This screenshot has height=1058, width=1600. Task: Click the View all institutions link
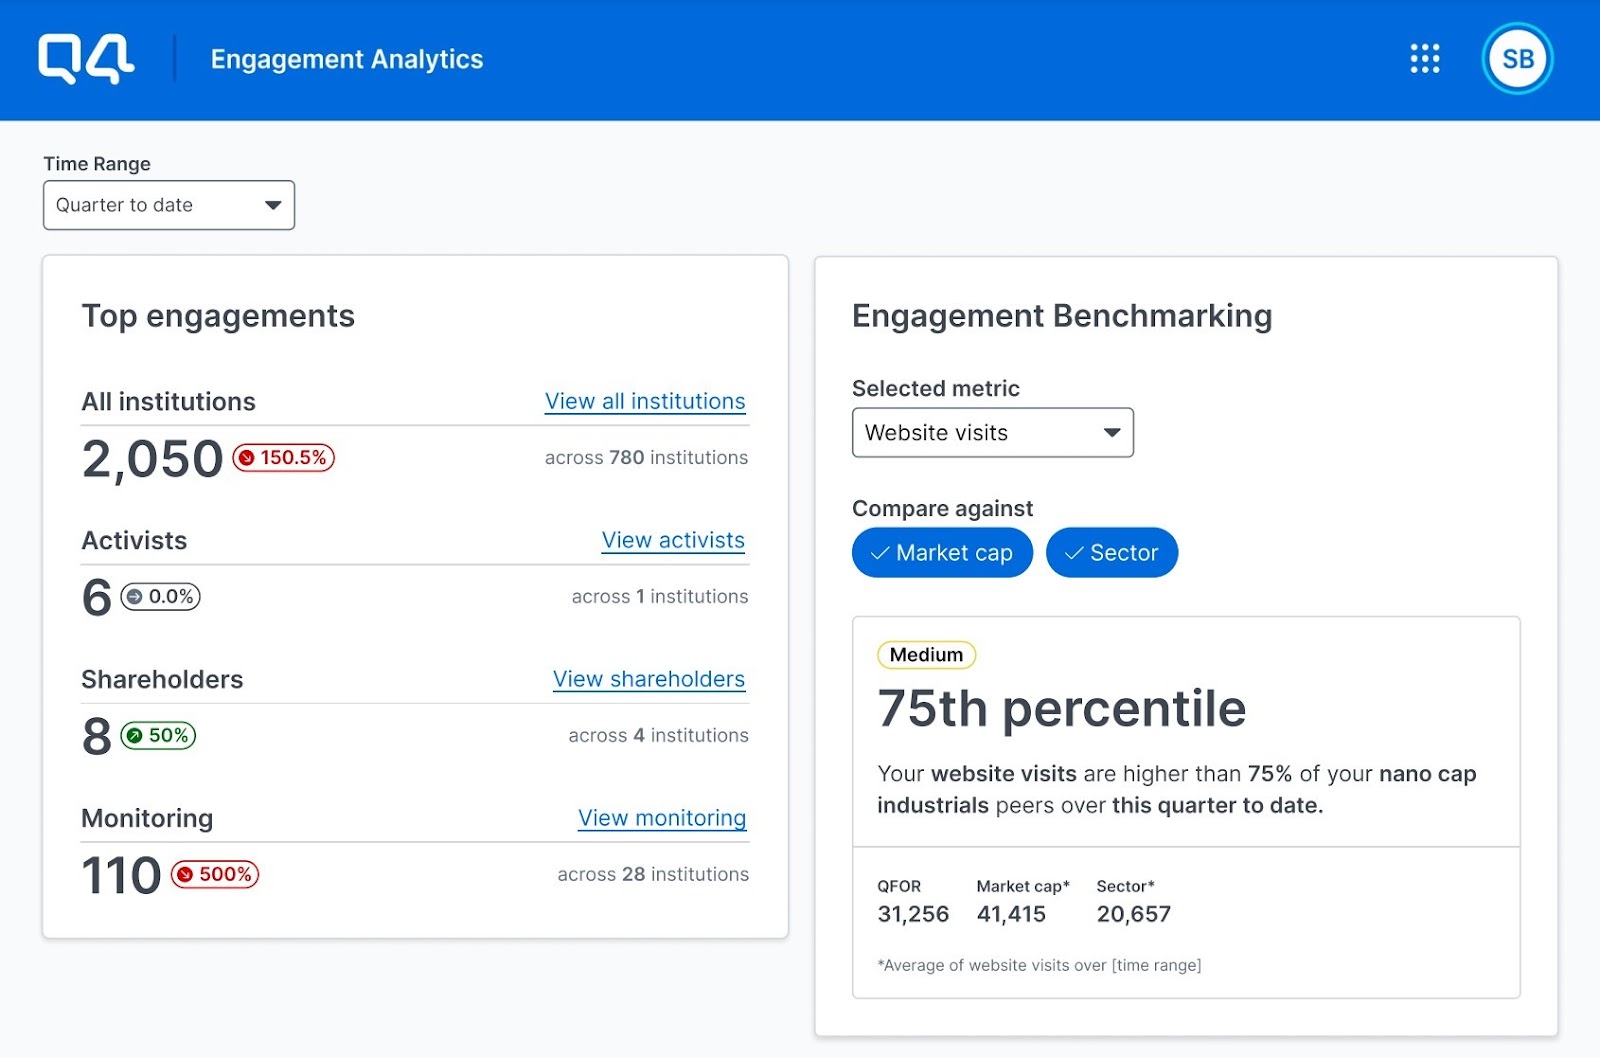click(x=645, y=401)
